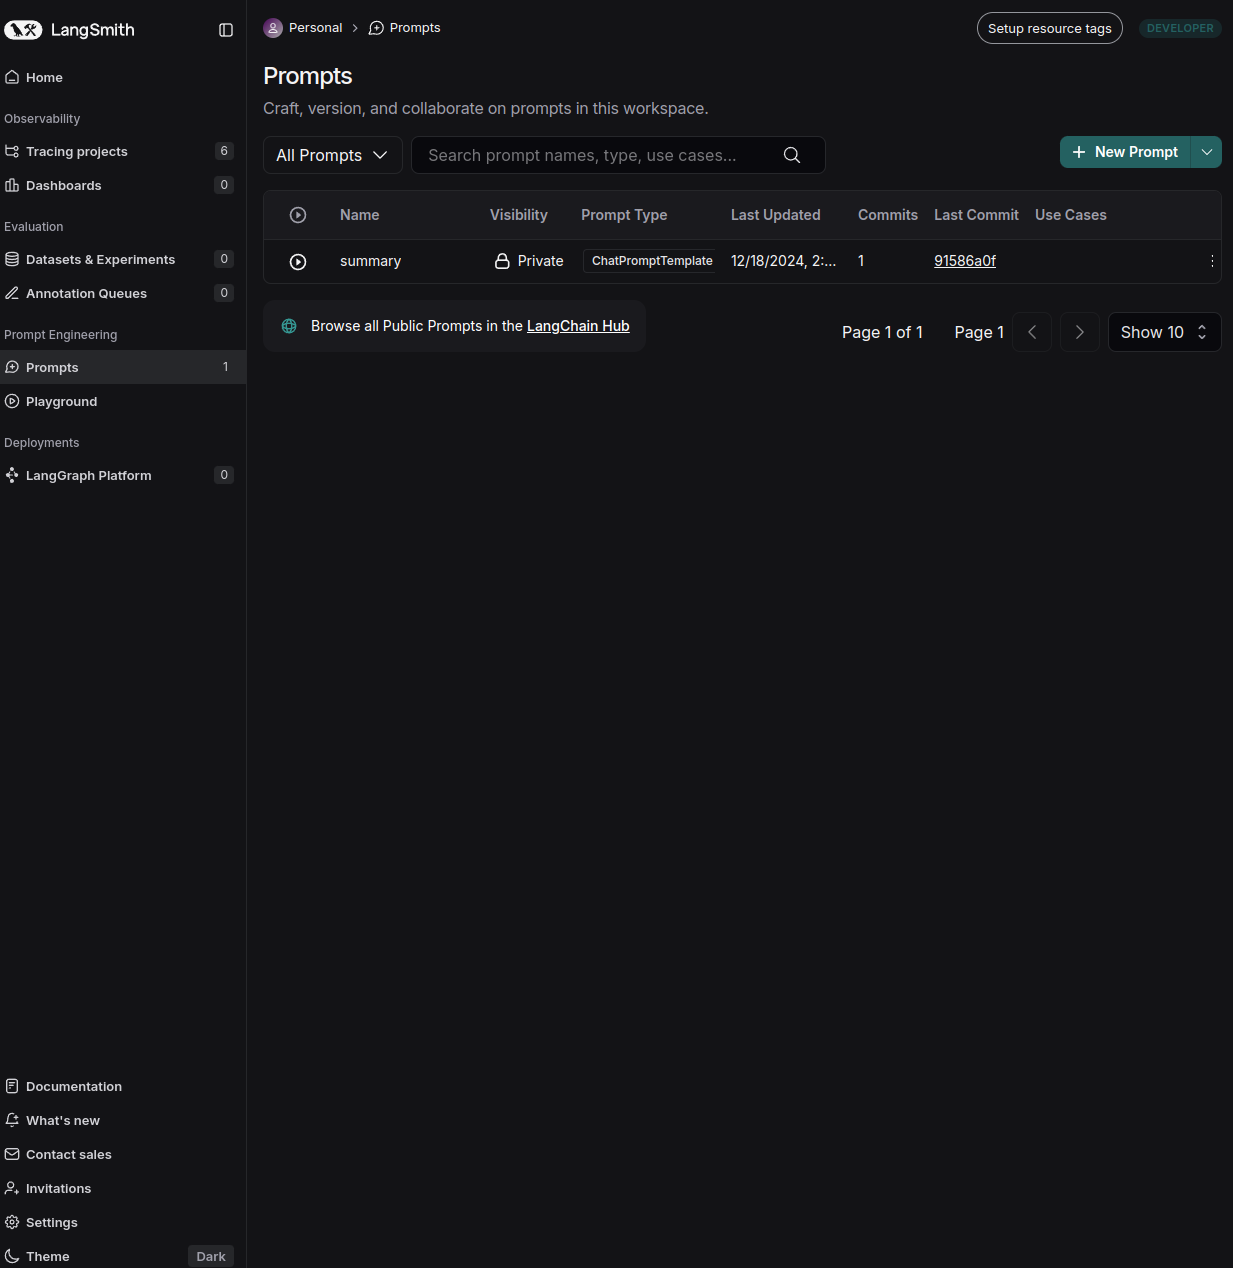This screenshot has height=1268, width=1233.
Task: Click the DEVELOPER plan badge
Action: [x=1180, y=28]
